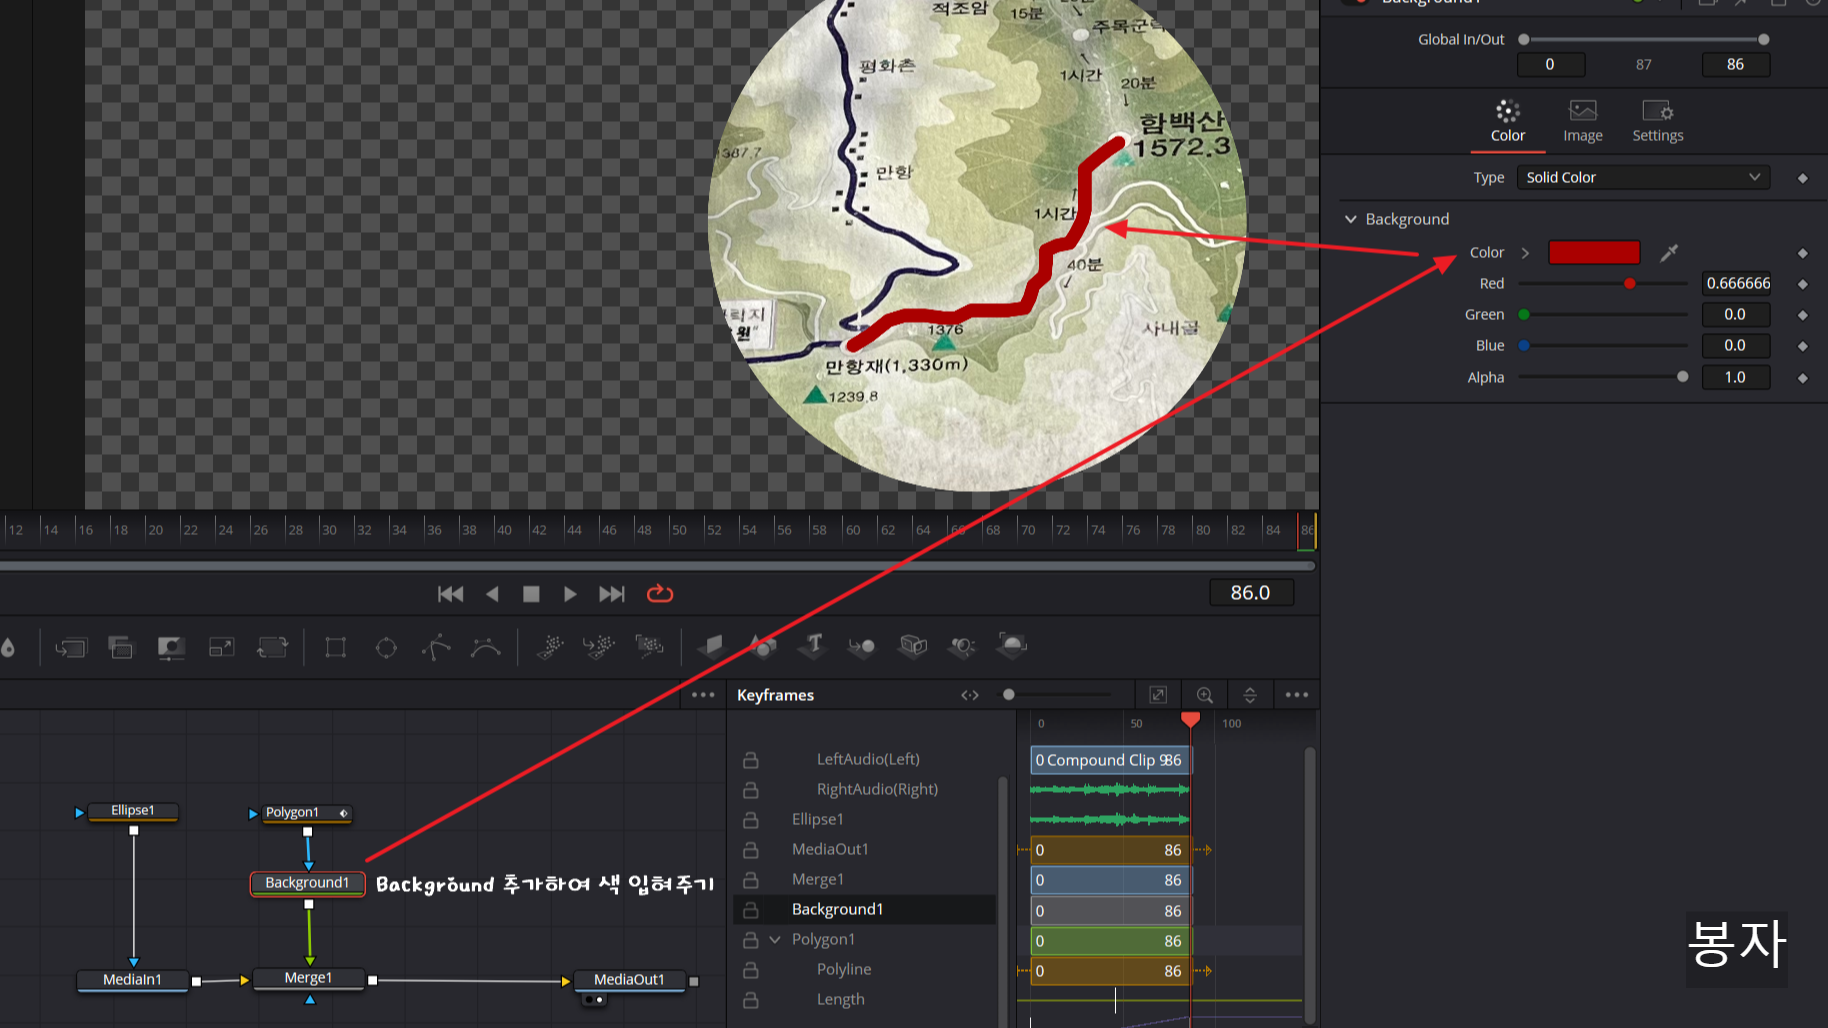
Task: Toggle playback loop mode
Action: (660, 594)
